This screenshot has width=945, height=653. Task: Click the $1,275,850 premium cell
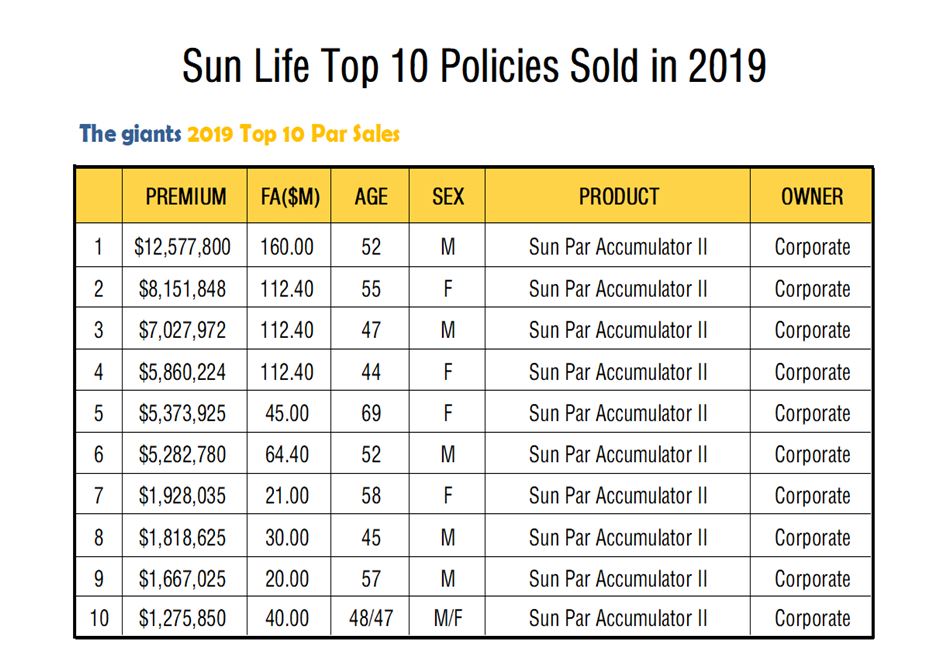click(x=182, y=619)
